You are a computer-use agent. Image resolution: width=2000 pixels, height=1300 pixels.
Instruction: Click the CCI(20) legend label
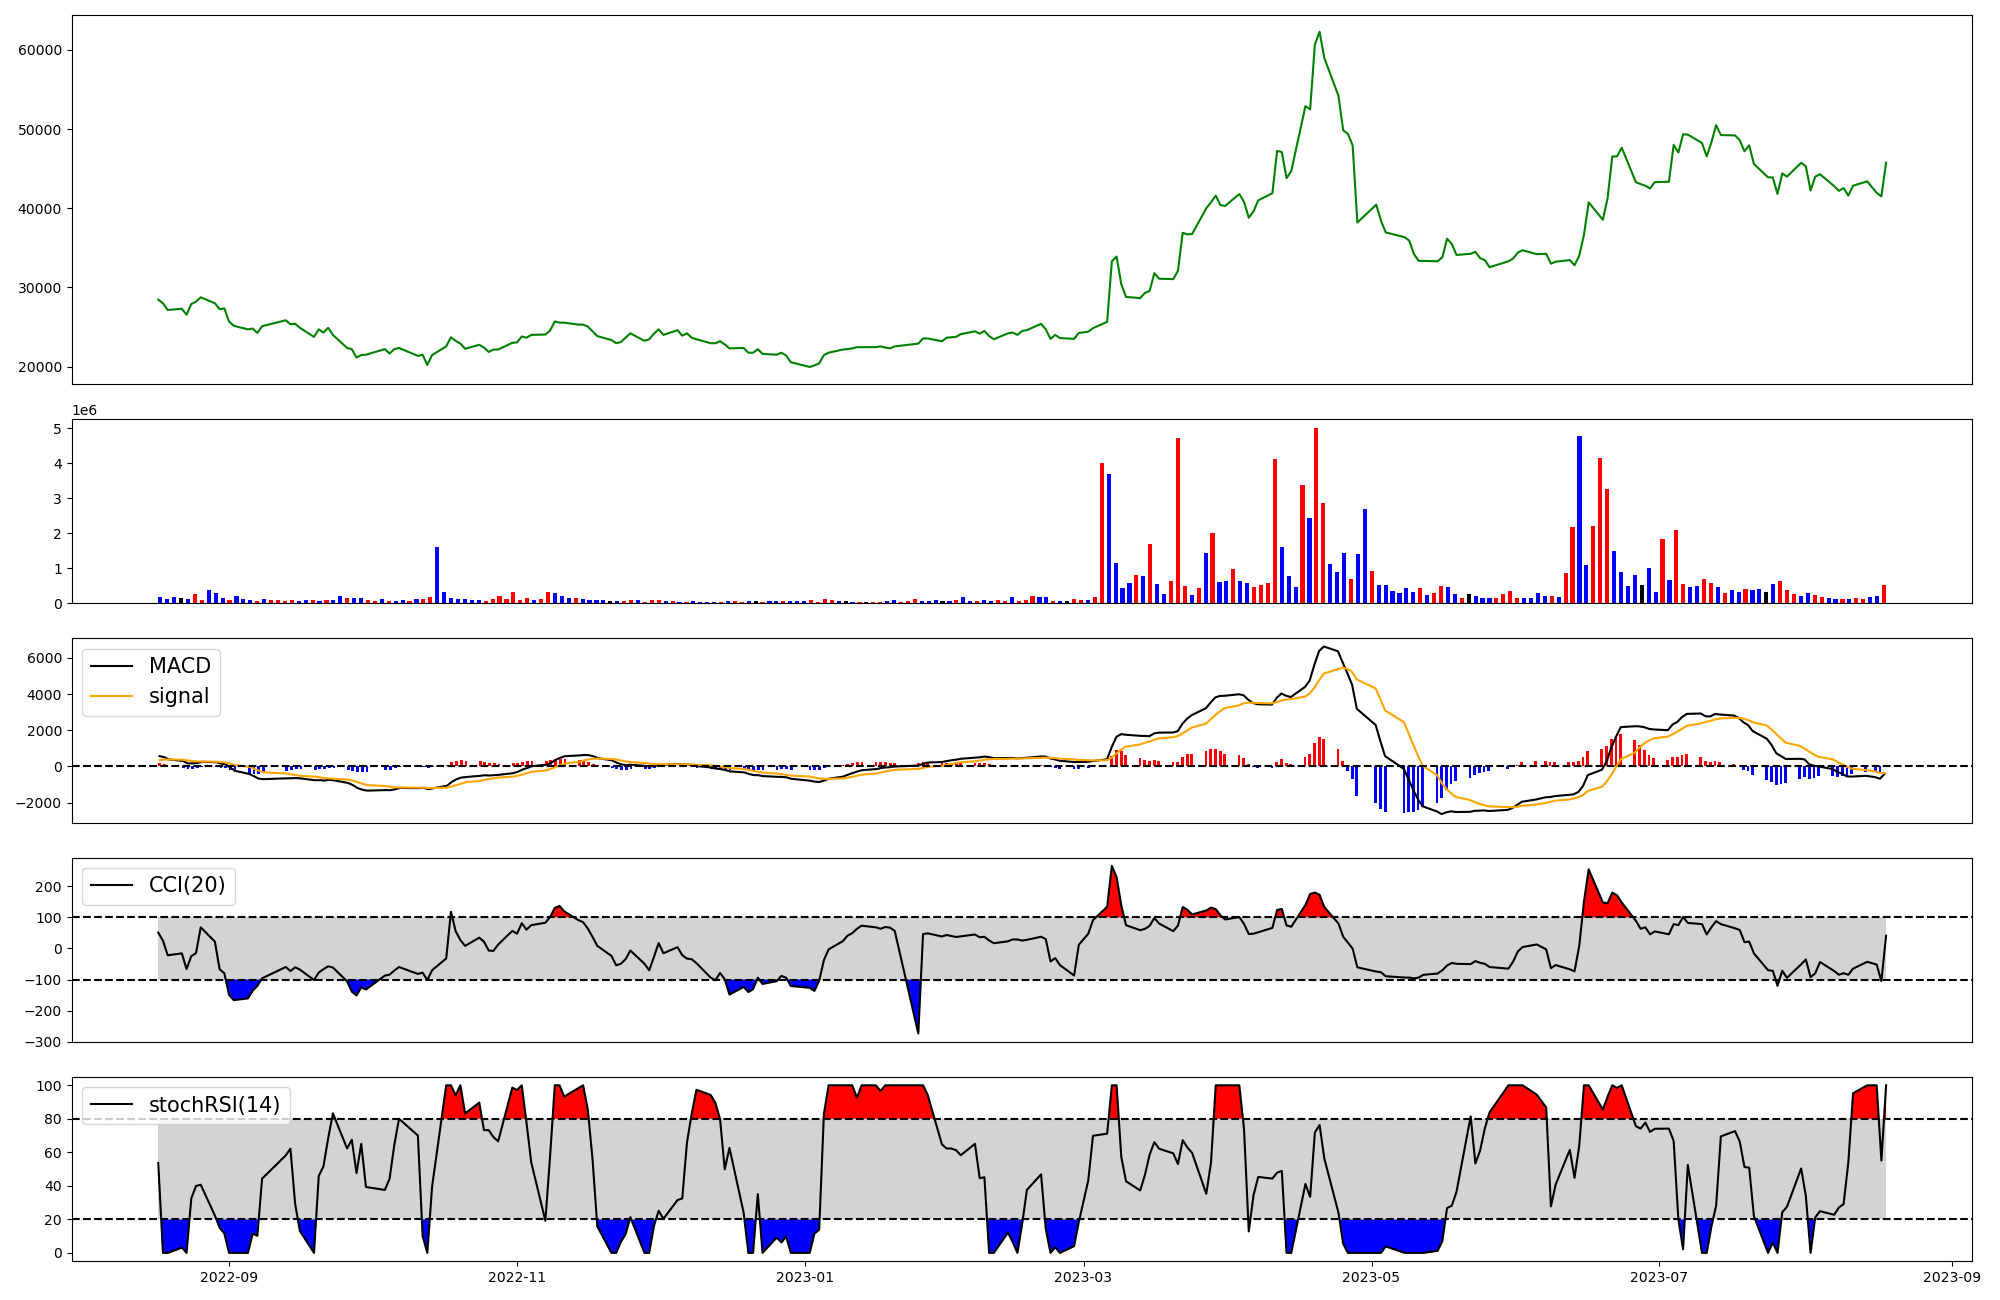[187, 885]
